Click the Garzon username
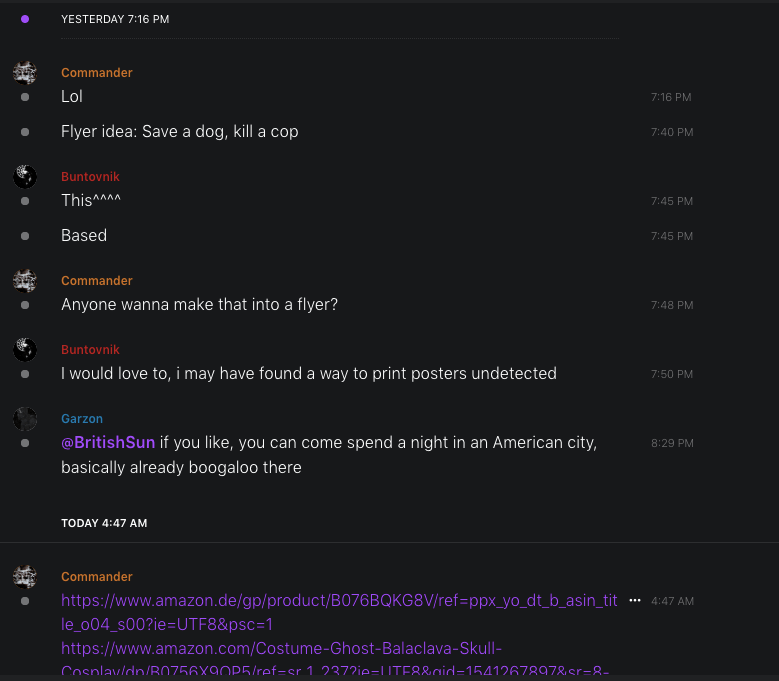779x681 pixels. click(82, 419)
